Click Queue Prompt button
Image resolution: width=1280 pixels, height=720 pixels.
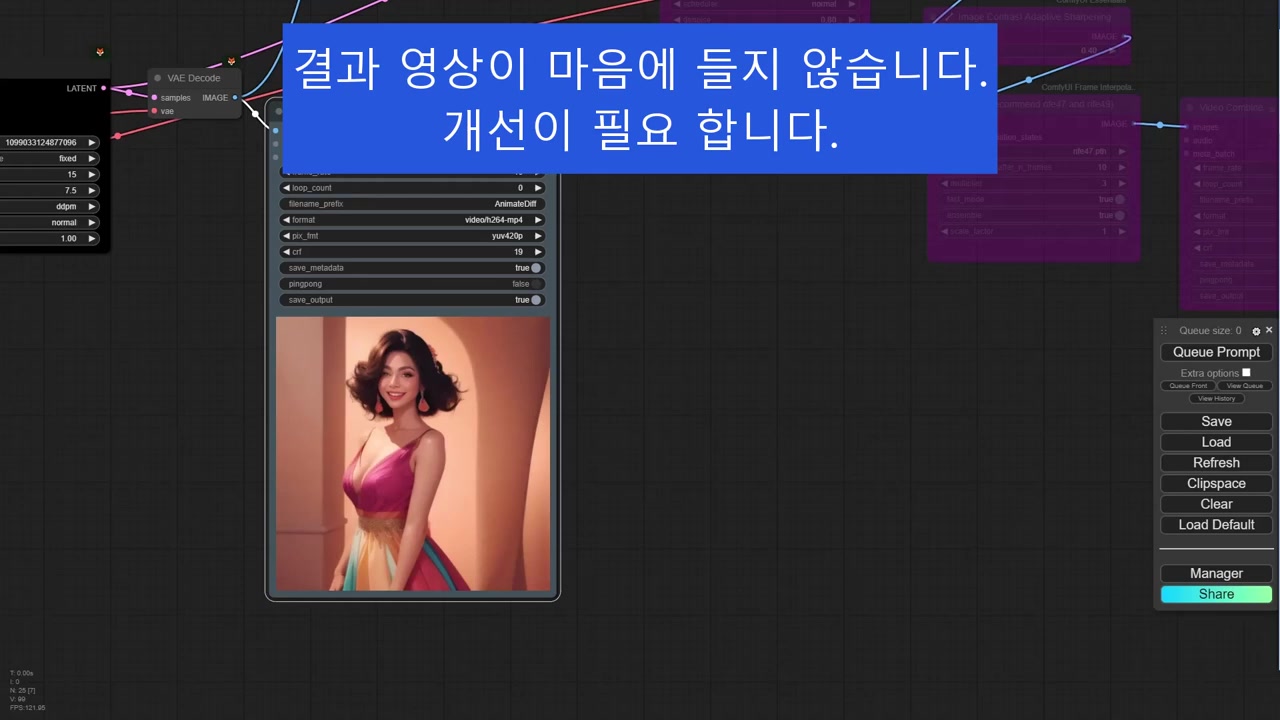pyautogui.click(x=1216, y=352)
